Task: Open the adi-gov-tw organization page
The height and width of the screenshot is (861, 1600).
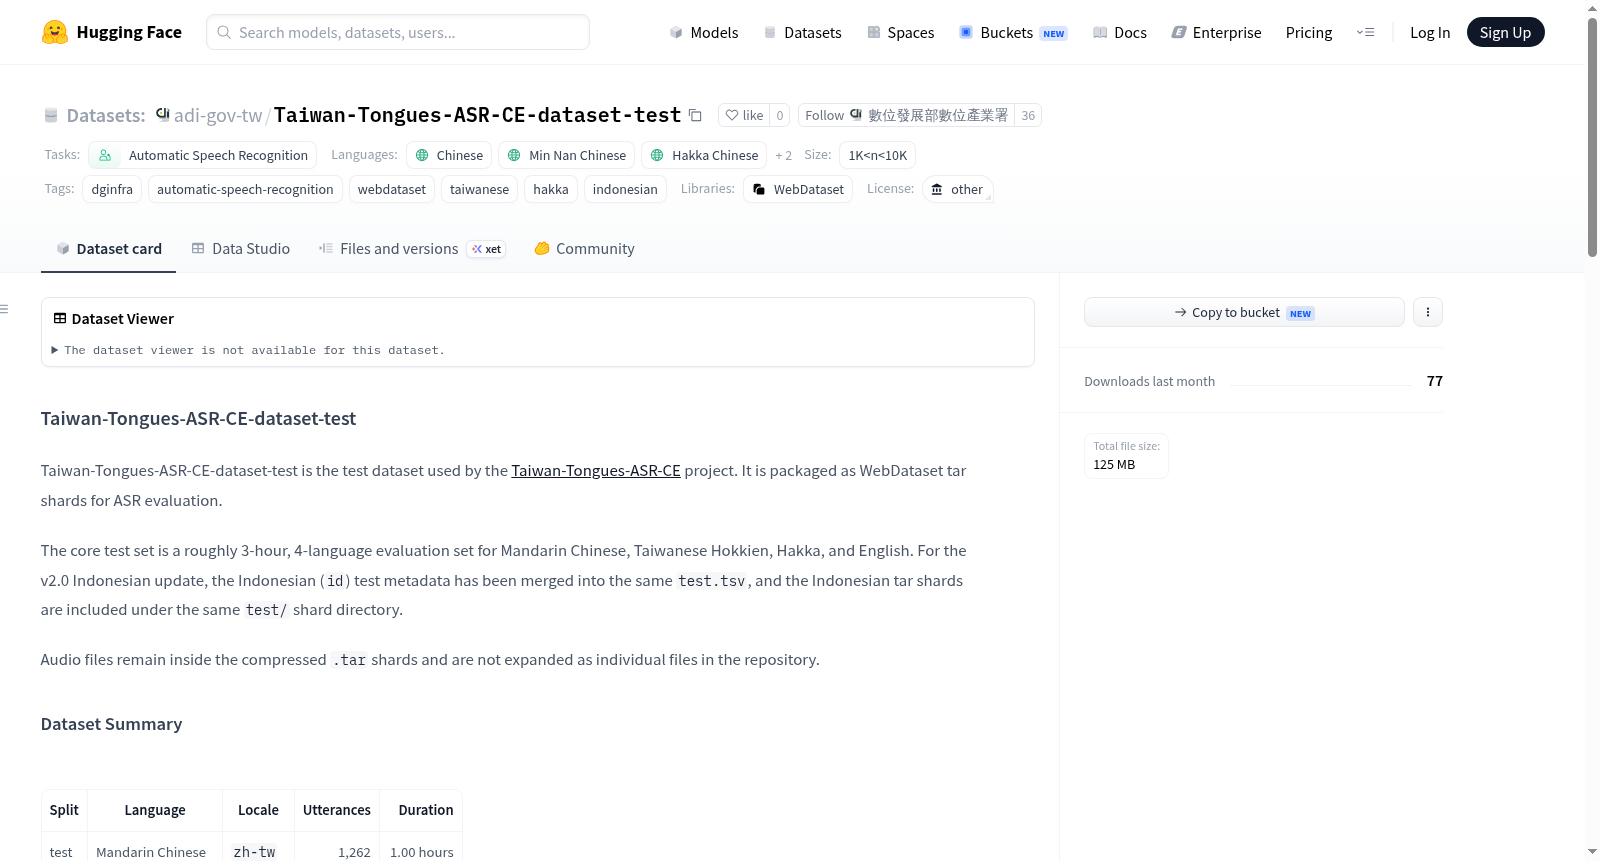Action: pyautogui.click(x=218, y=115)
